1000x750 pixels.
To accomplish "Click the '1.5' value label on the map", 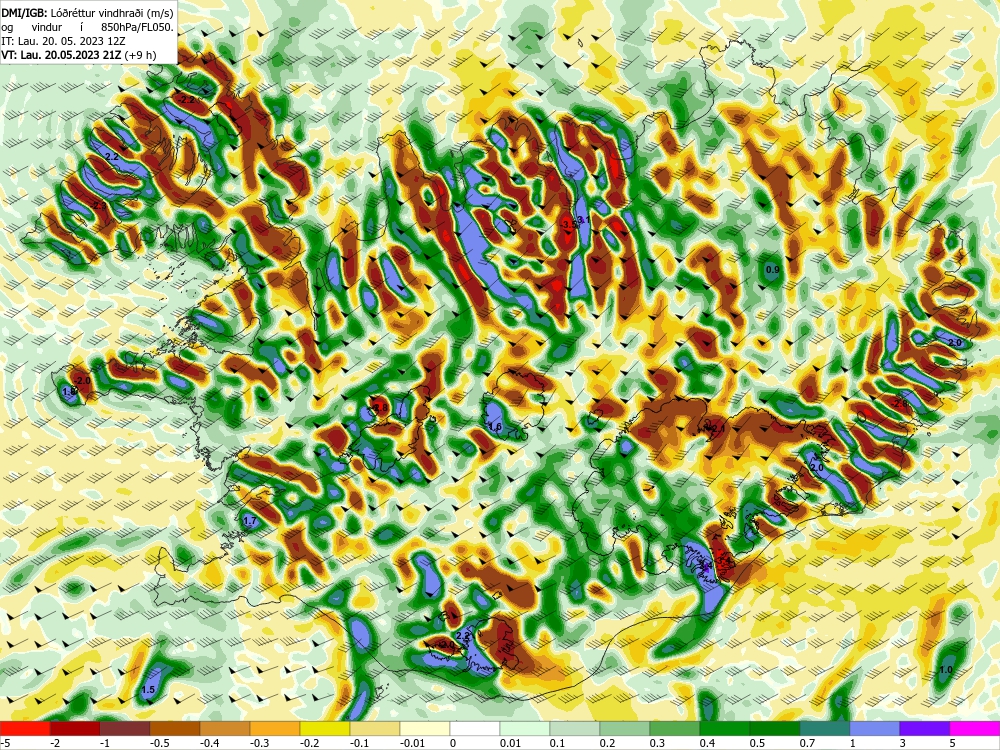I will tap(148, 690).
